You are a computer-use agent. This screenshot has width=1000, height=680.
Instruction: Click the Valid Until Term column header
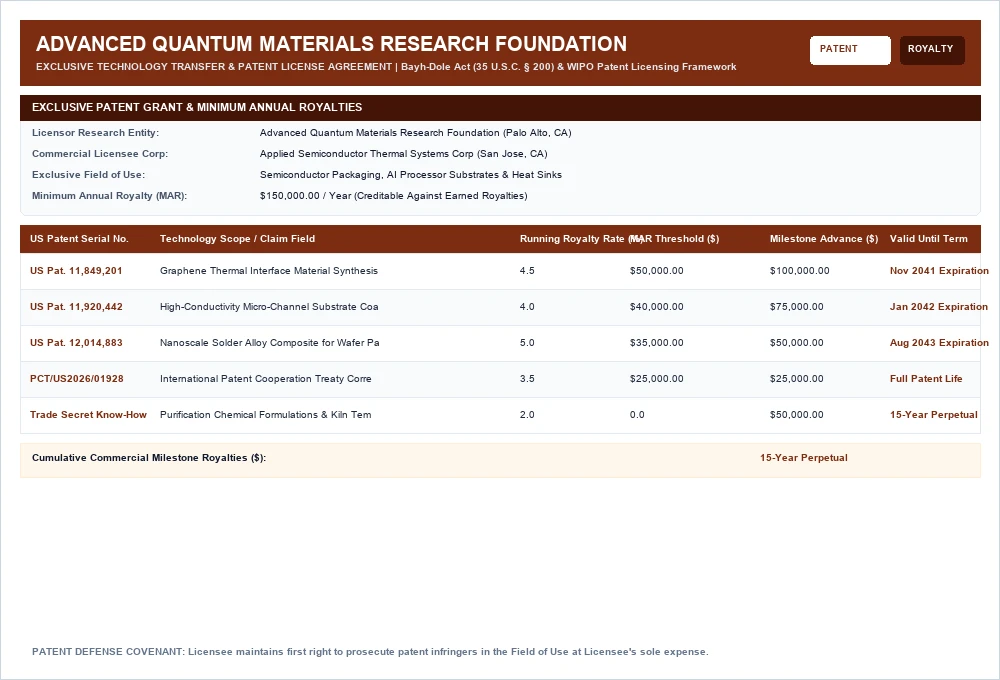coord(929,239)
